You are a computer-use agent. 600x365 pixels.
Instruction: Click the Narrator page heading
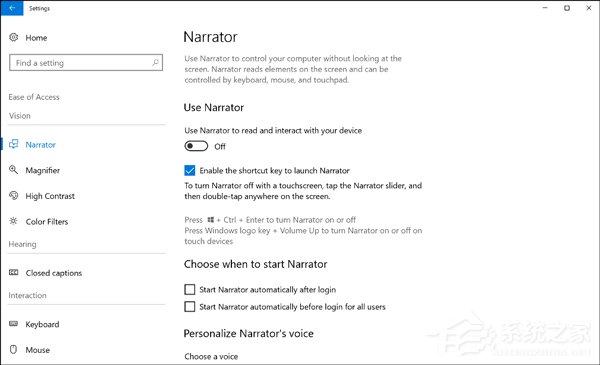210,37
